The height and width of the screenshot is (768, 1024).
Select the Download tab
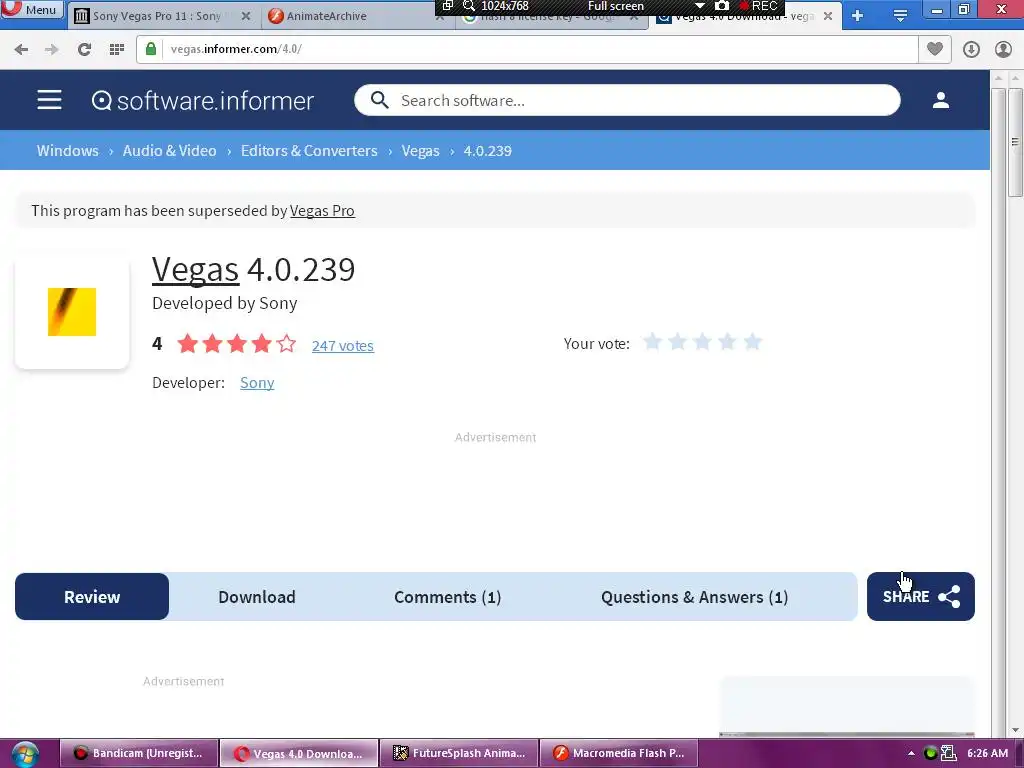click(x=257, y=597)
